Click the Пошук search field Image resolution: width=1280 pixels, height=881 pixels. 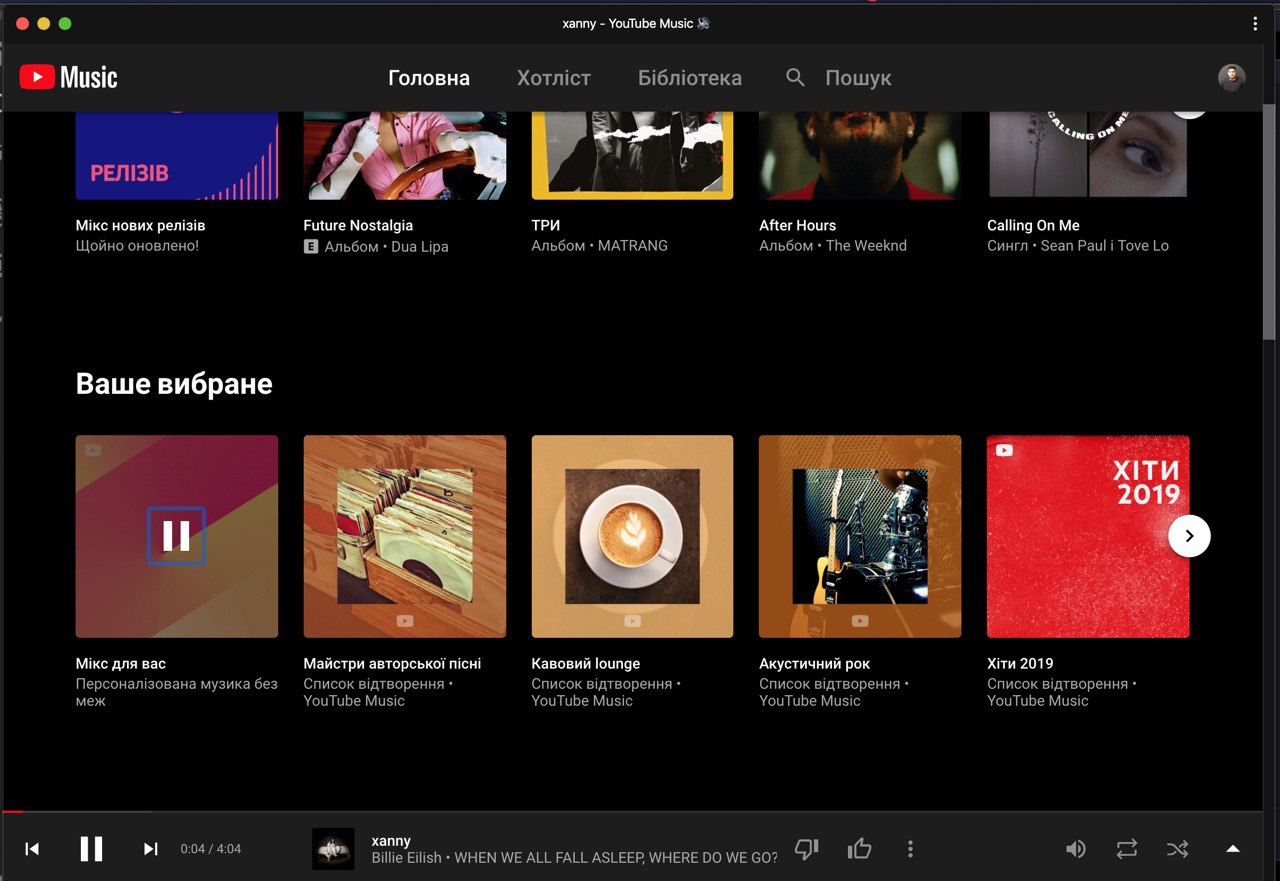tap(858, 78)
